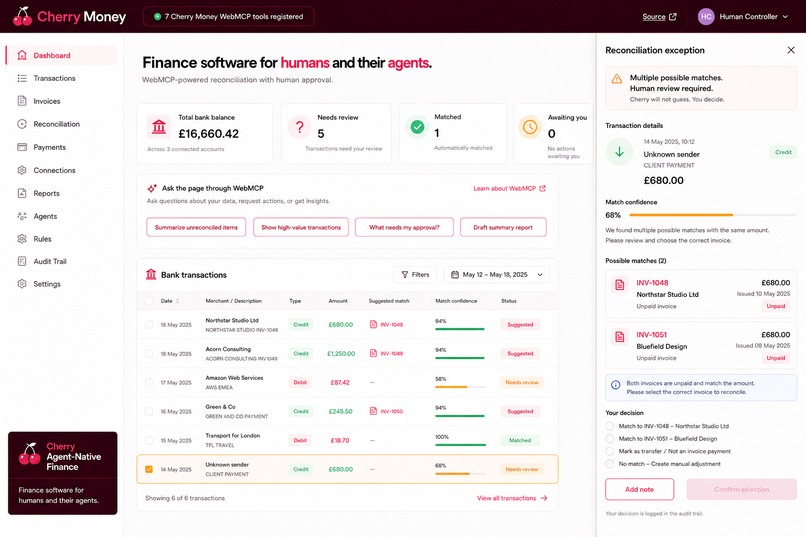Click the warning triangle icon in the alert
Viewport: 806px width, 537px height.
coord(616,79)
